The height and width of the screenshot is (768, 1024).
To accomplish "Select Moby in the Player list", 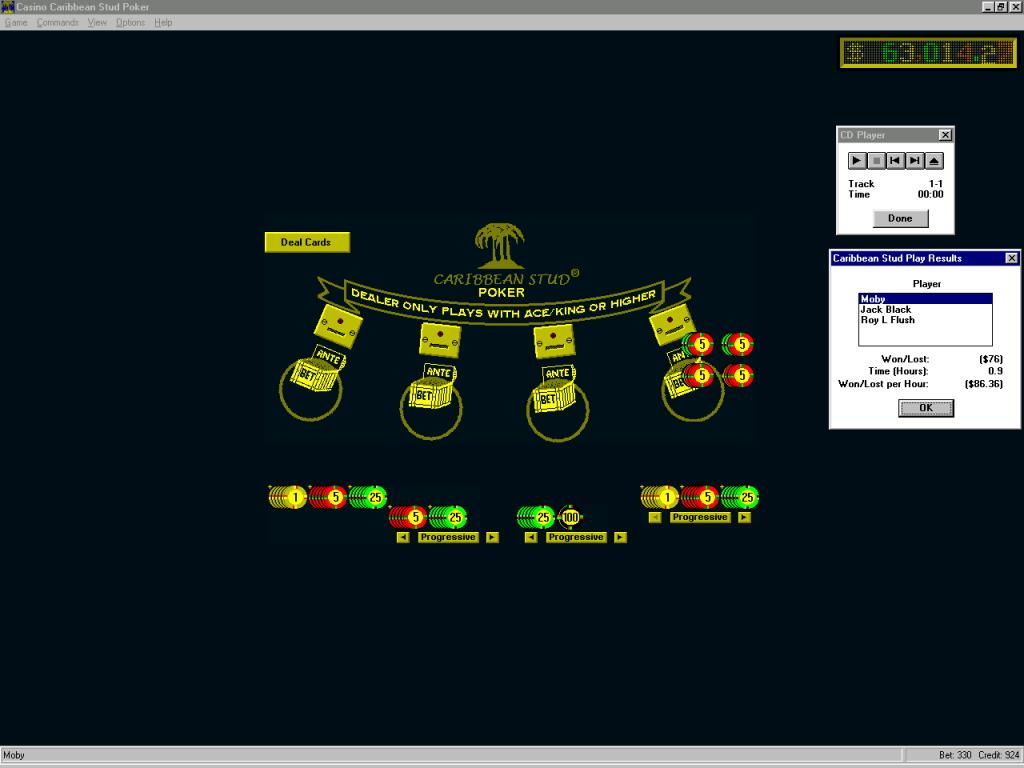I will pyautogui.click(x=925, y=299).
